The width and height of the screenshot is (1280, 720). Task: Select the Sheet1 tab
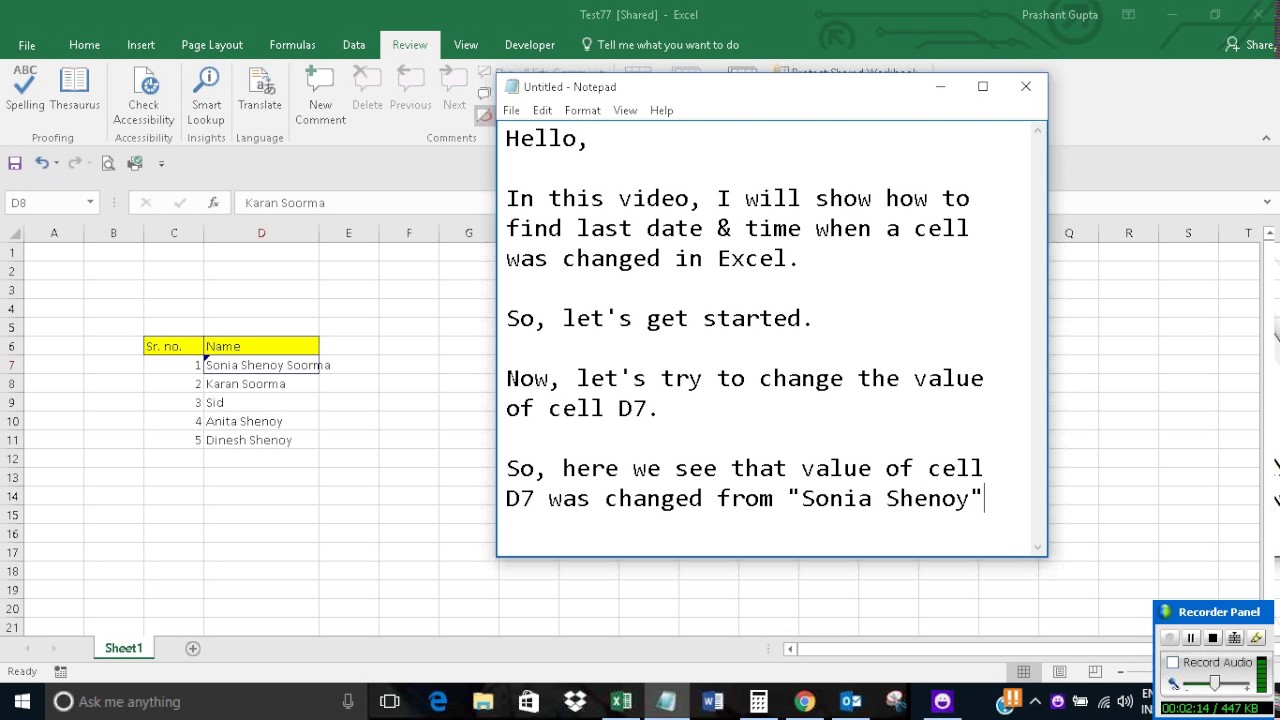(124, 648)
